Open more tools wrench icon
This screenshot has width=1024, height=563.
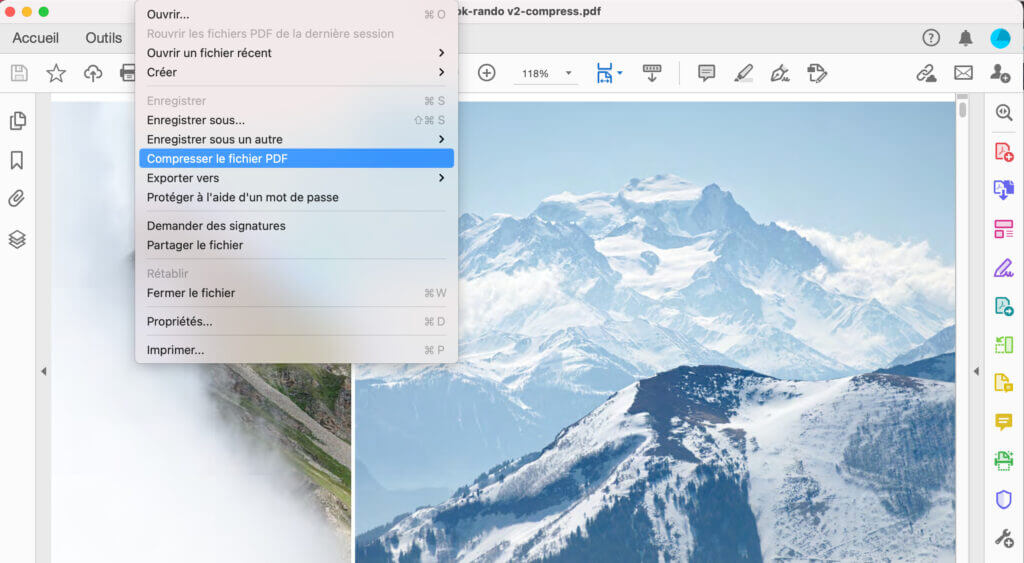[x=1004, y=538]
